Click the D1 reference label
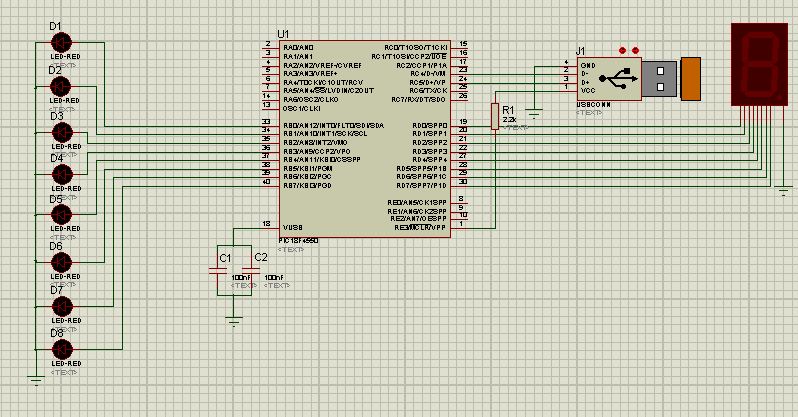This screenshot has height=417, width=798. (55, 26)
